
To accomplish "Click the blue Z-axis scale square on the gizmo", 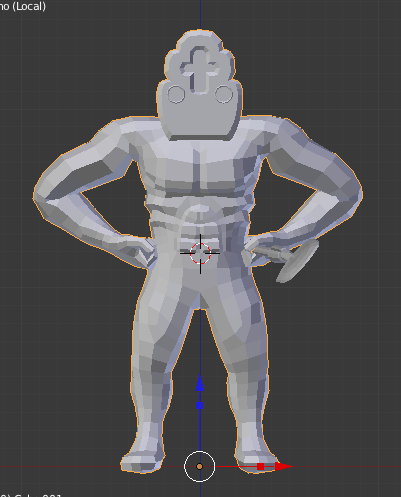I will pyautogui.click(x=200, y=406).
